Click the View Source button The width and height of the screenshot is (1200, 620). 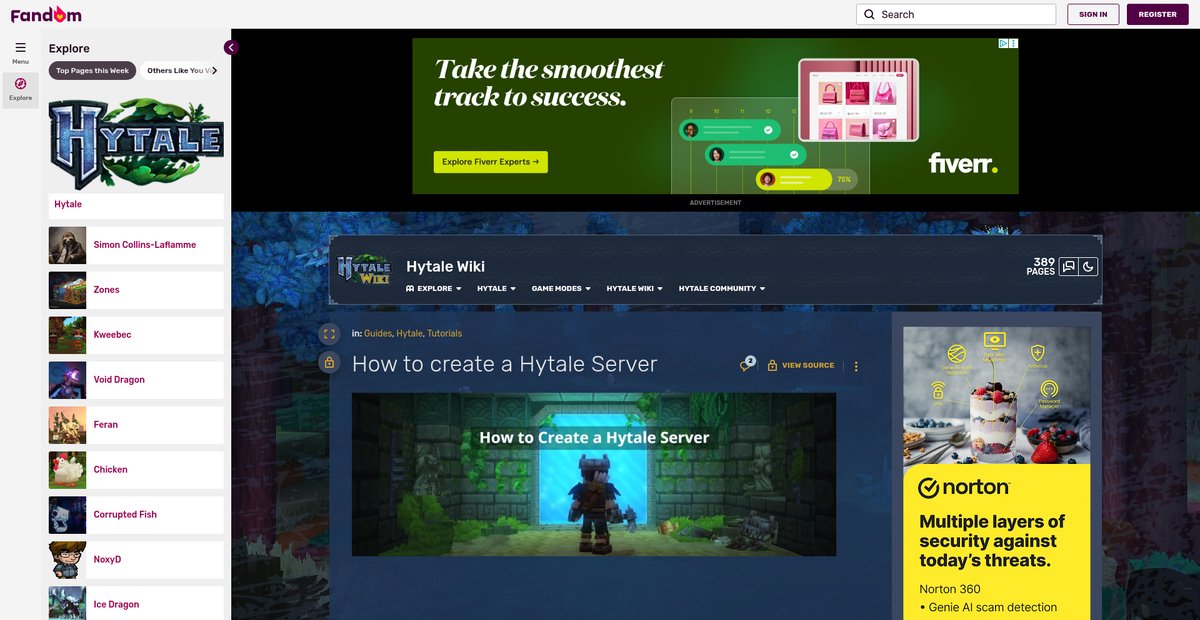(801, 366)
